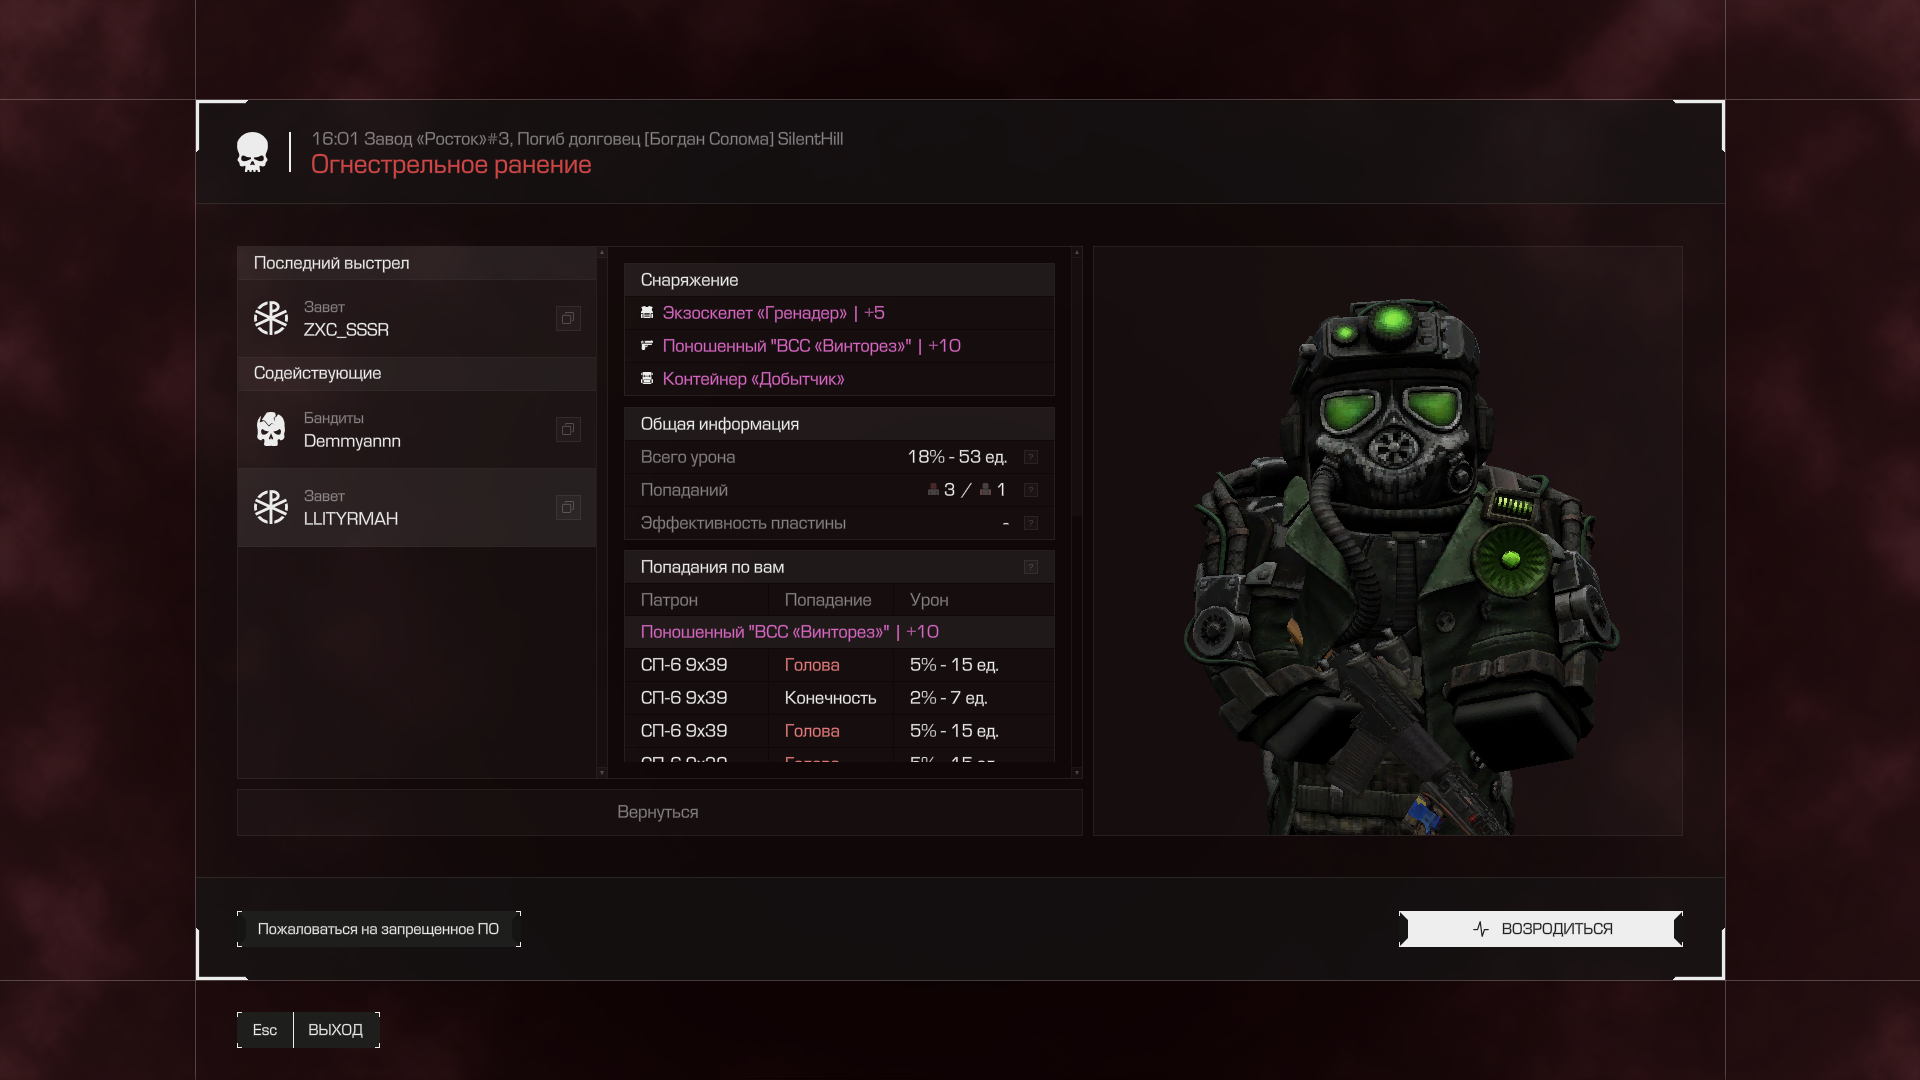Click Снаряжение section header
Viewport: 1920px width, 1080px height.
[839, 280]
